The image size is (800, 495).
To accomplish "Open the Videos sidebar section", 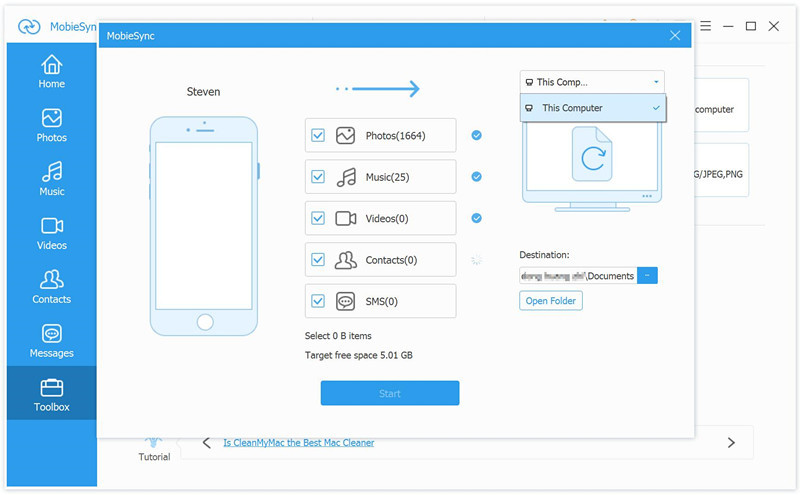I will tap(52, 233).
